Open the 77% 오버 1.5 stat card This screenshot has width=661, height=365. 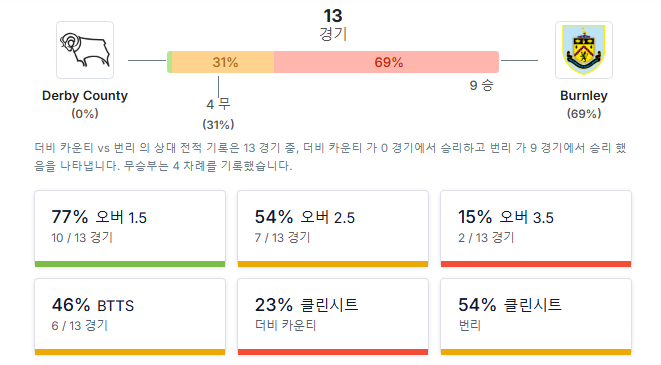pyautogui.click(x=130, y=229)
